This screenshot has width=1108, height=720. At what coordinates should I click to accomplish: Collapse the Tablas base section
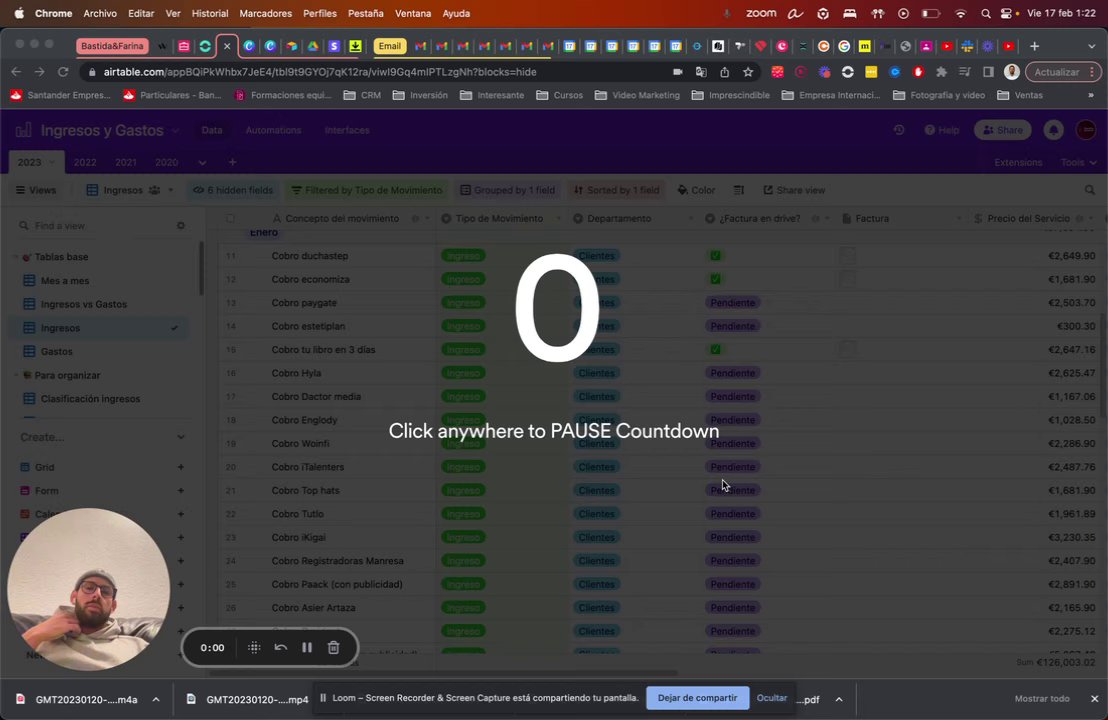coord(16,257)
